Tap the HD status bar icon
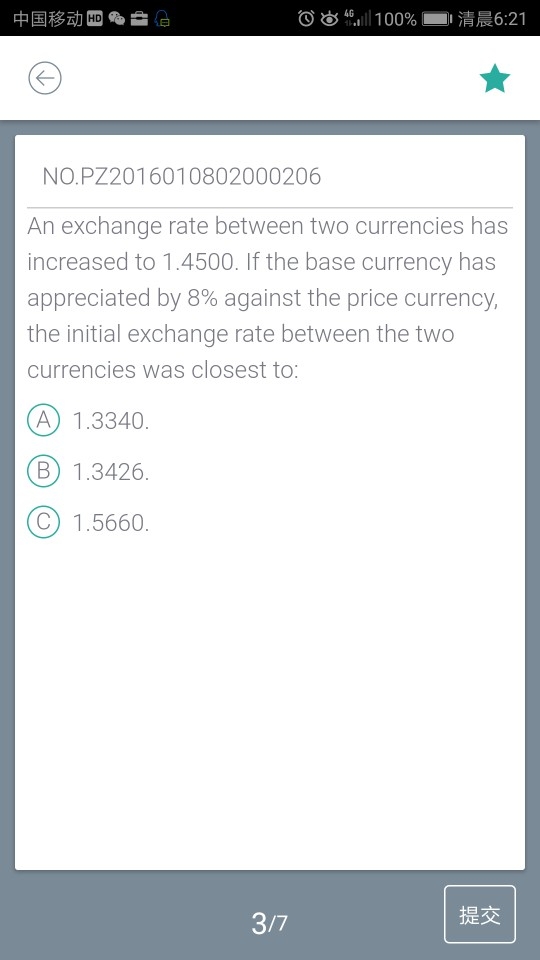Viewport: 540px width, 960px height. 96,19
